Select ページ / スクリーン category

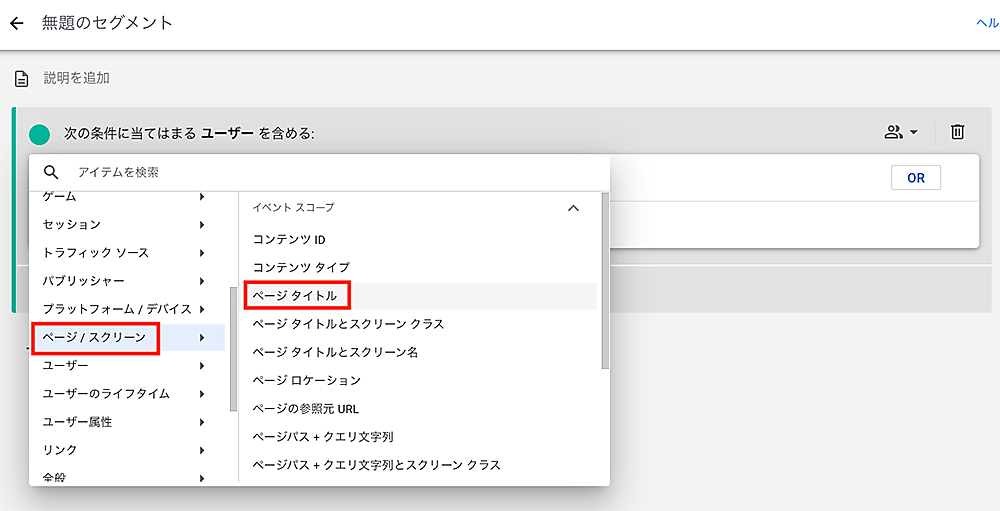pyautogui.click(x=100, y=338)
